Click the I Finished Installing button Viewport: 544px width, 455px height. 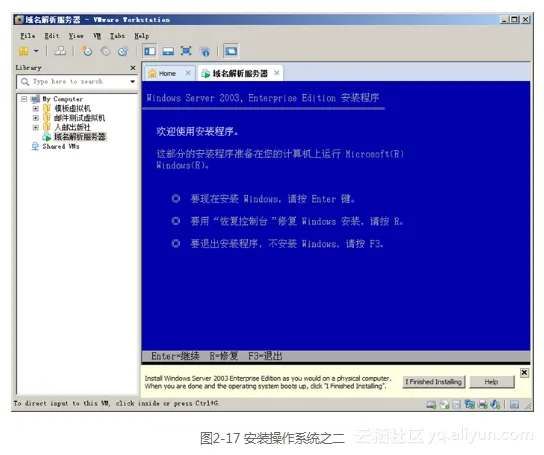434,382
